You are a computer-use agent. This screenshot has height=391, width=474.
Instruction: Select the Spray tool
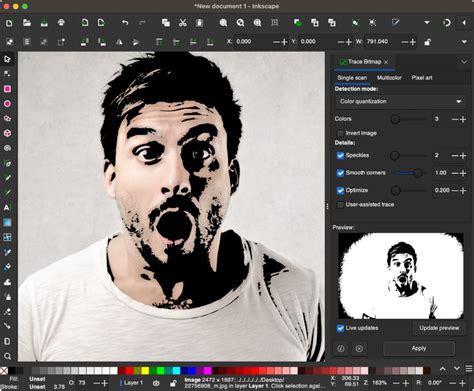[7, 297]
